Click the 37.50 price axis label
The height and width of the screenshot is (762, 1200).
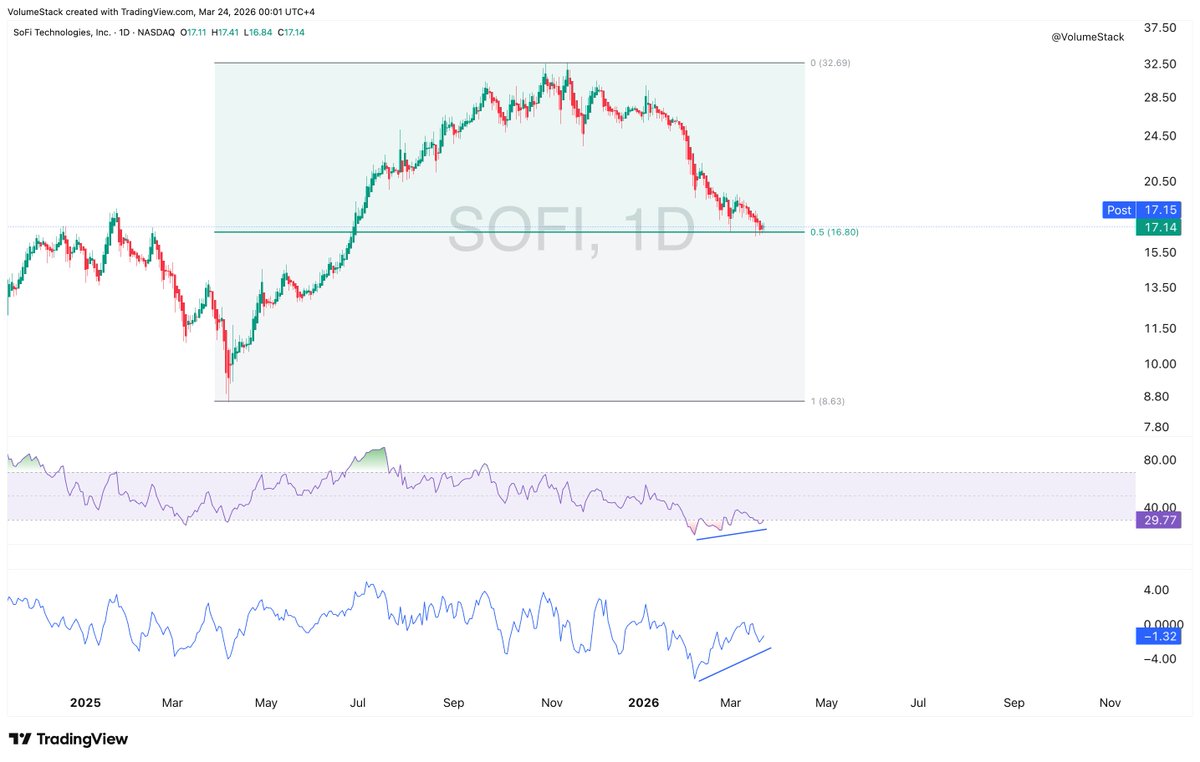point(1160,28)
